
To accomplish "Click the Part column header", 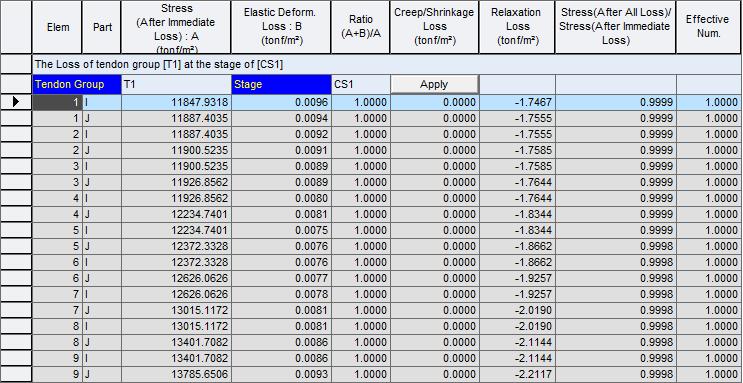I will [101, 27].
